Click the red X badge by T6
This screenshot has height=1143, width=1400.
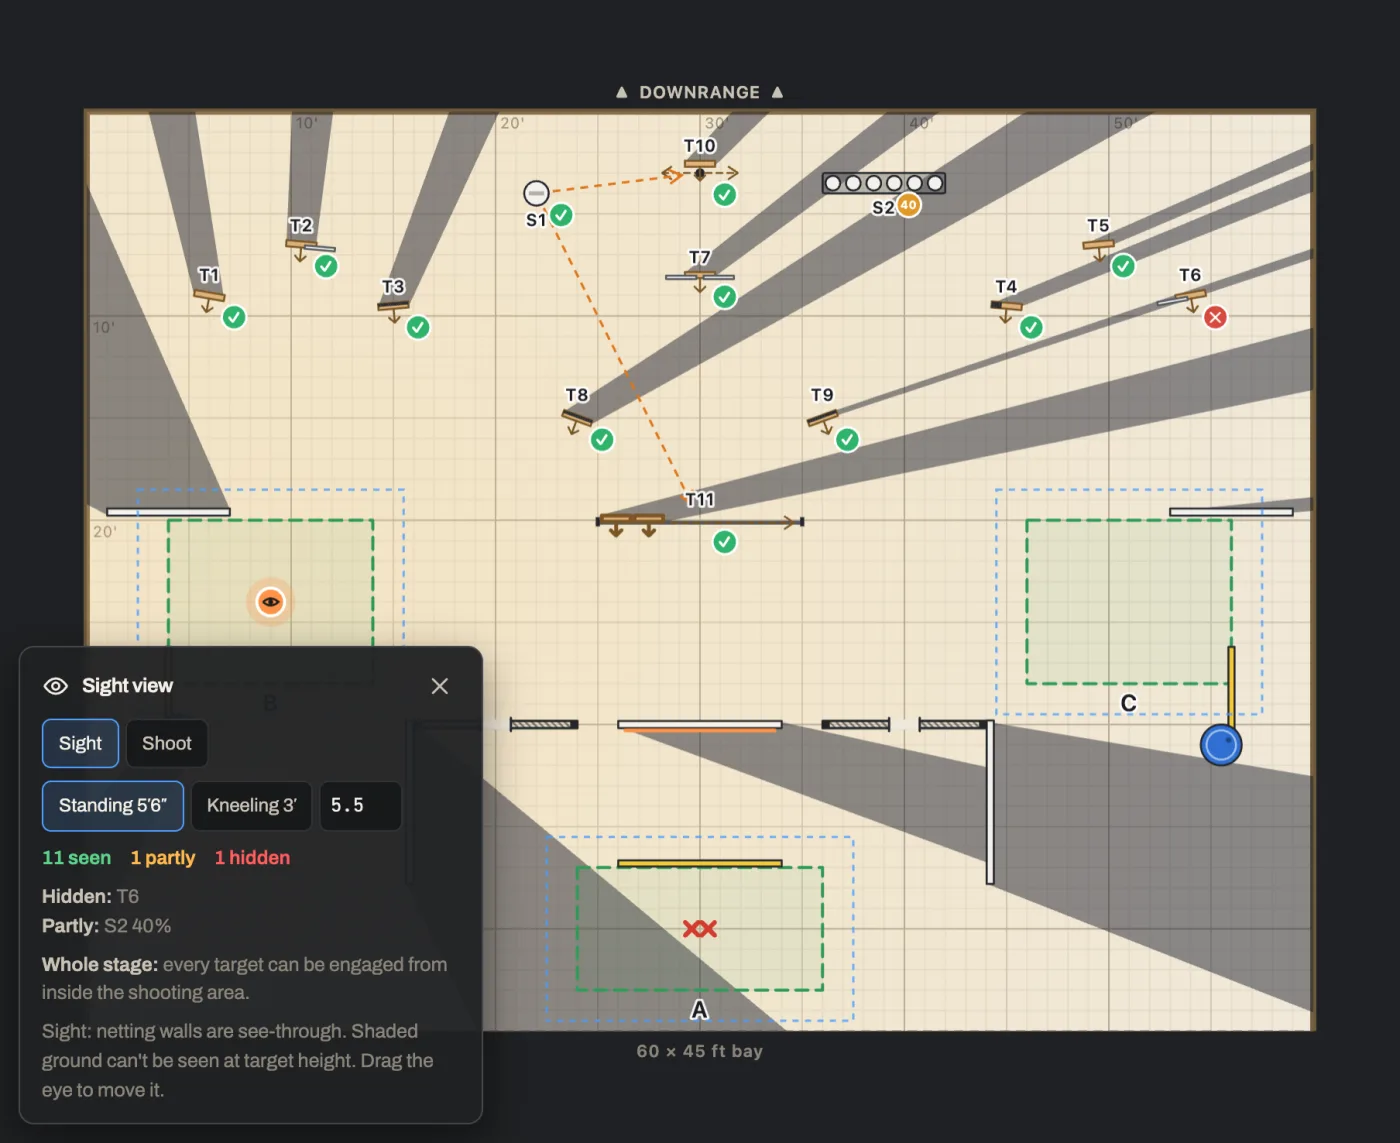(1215, 317)
